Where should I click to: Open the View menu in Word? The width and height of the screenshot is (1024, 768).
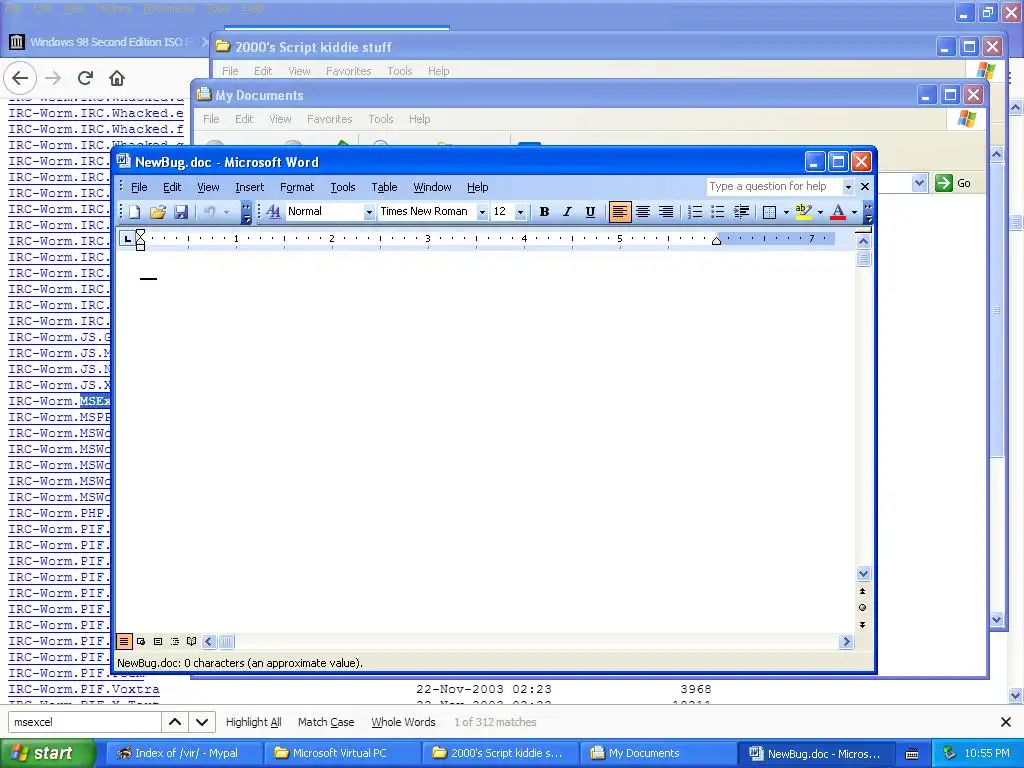208,187
